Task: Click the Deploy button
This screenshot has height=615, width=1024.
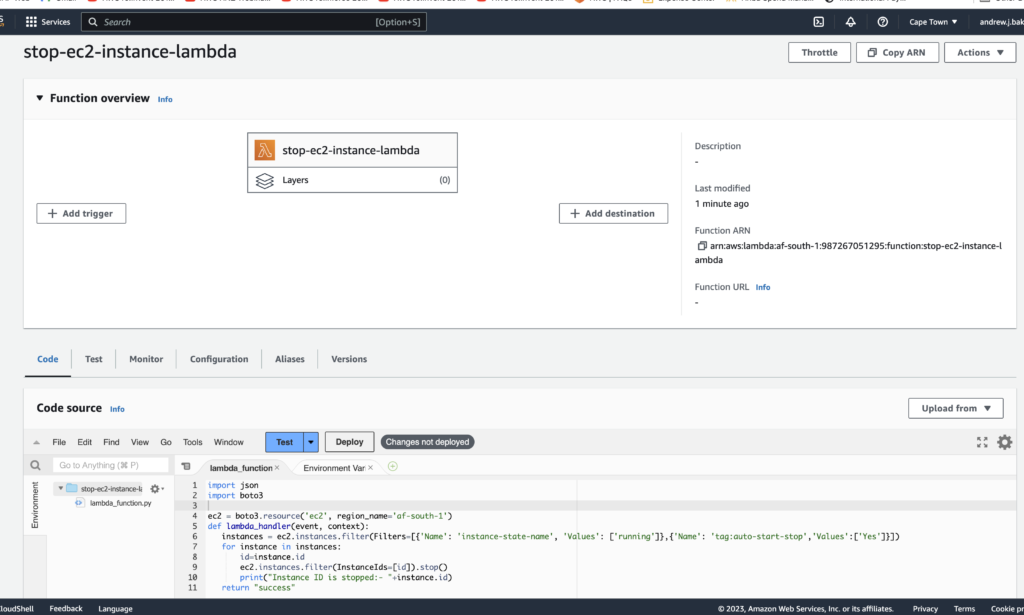Action: point(349,442)
